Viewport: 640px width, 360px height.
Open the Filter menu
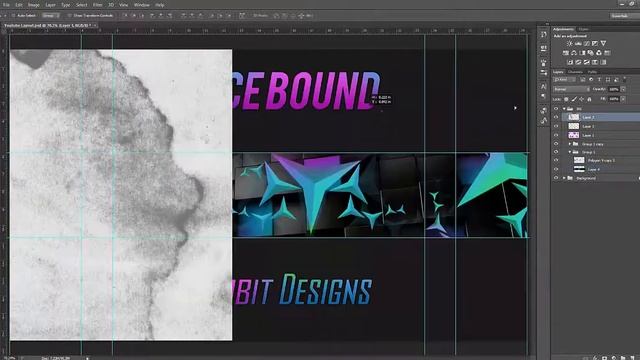pyautogui.click(x=98, y=5)
